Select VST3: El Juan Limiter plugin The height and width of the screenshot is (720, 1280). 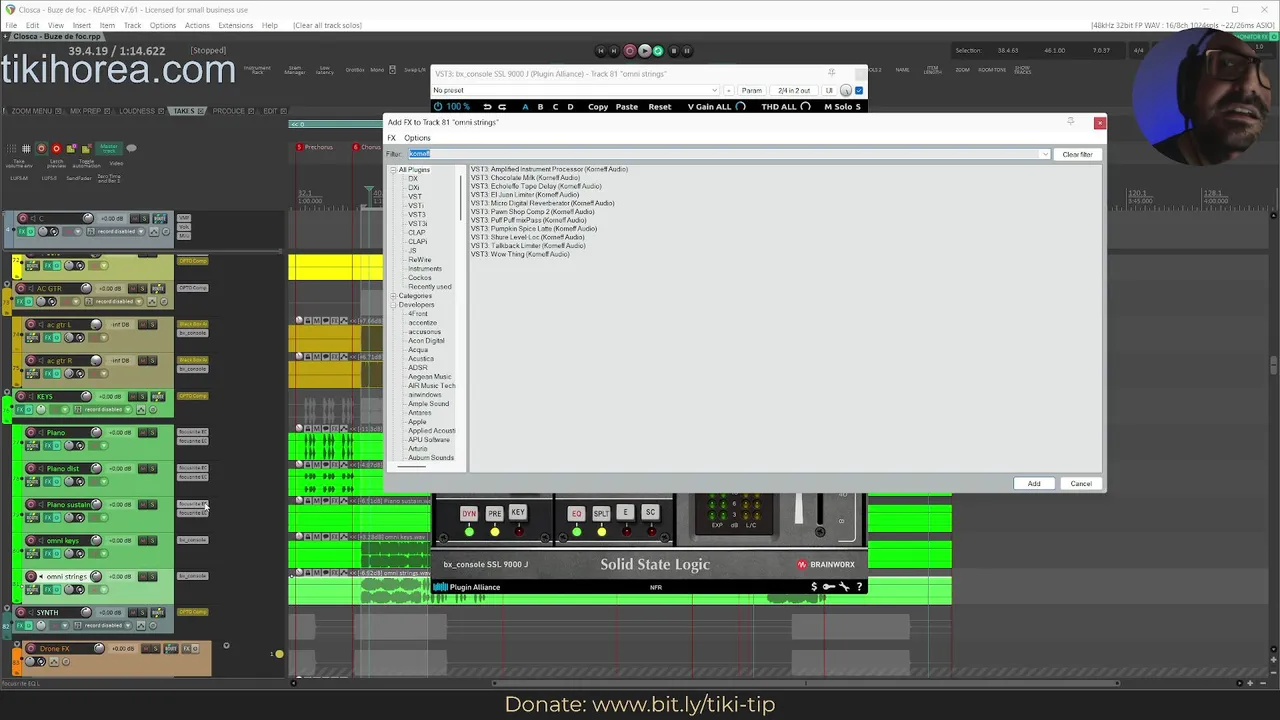pos(525,195)
